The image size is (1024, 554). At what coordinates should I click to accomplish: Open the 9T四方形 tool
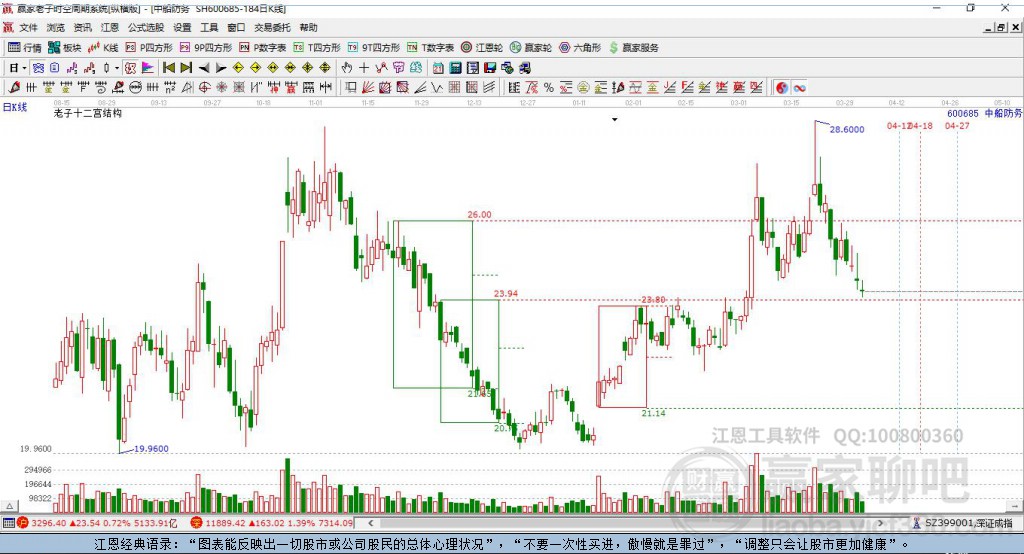[374, 48]
